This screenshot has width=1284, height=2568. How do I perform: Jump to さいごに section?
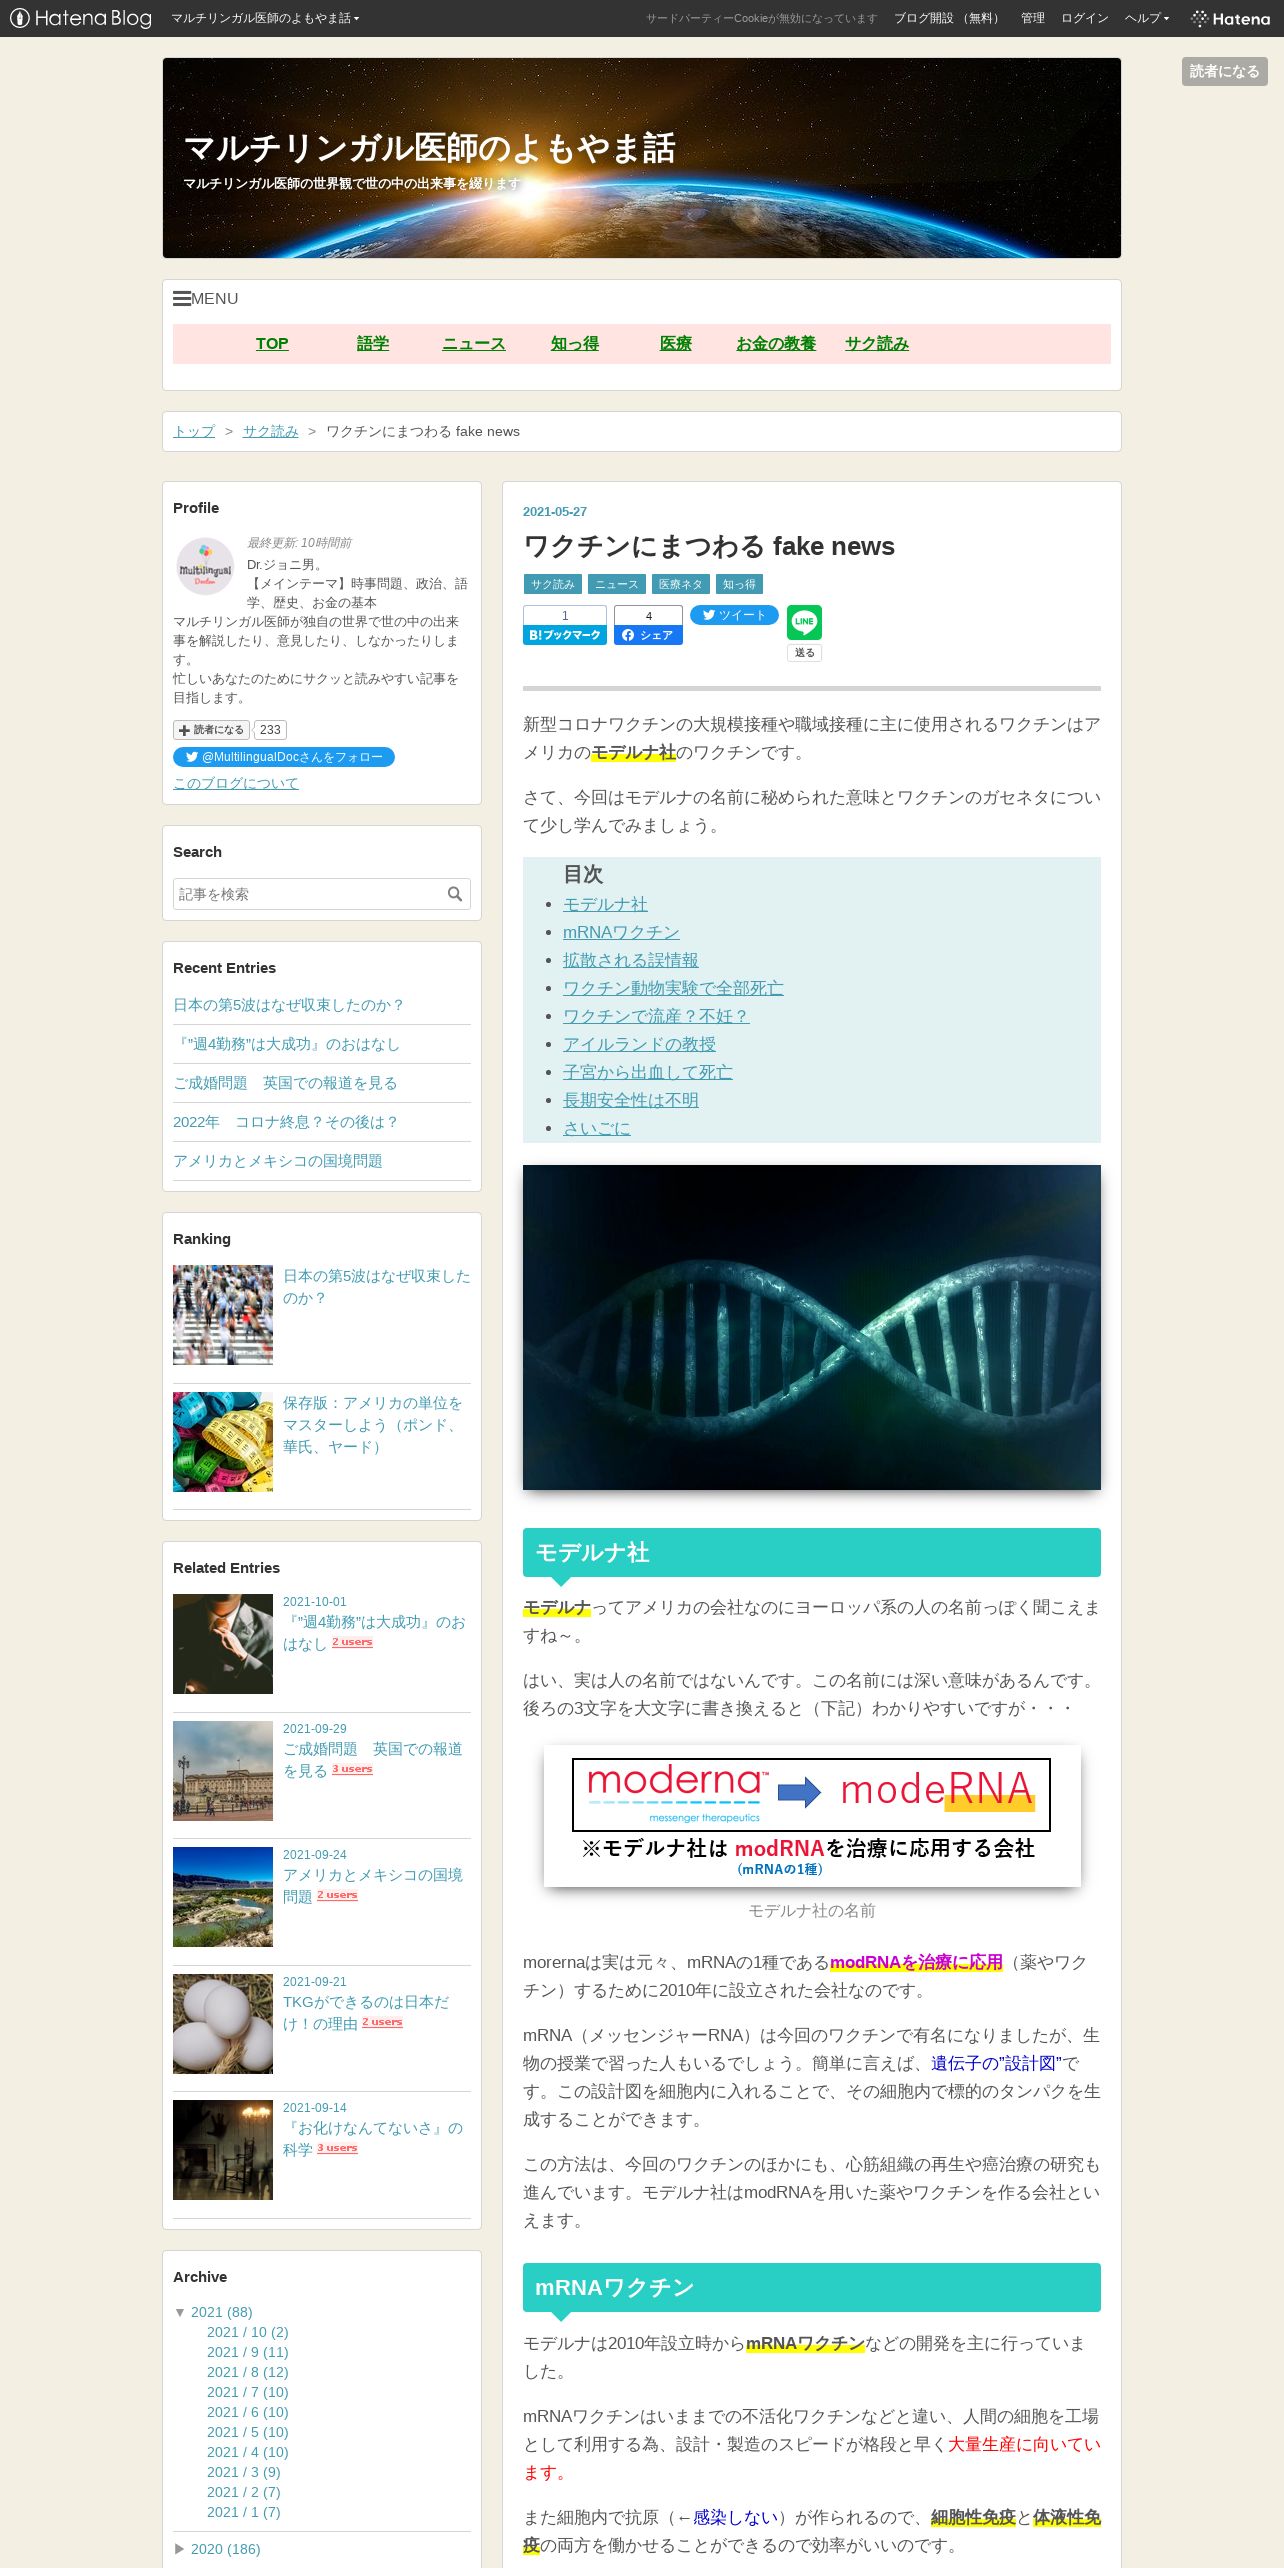click(597, 1128)
